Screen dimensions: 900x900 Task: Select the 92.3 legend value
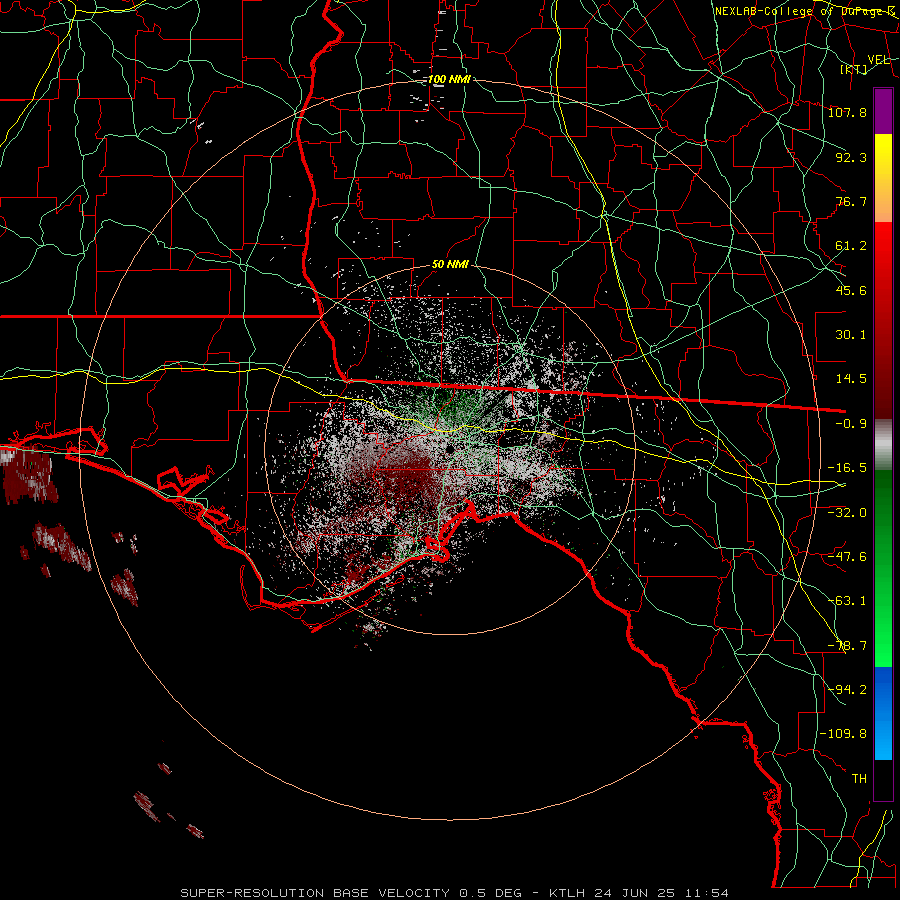coord(851,157)
